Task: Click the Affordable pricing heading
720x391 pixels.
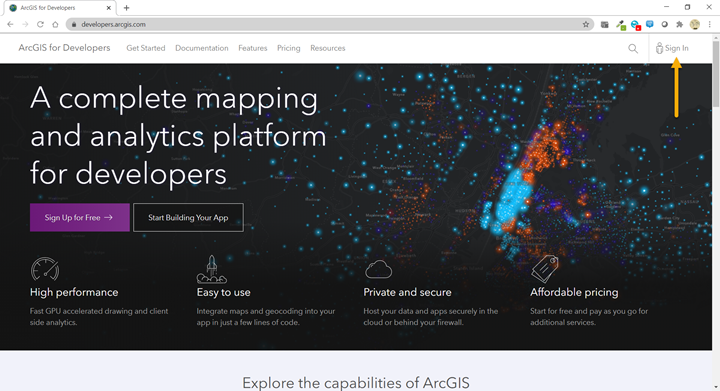Action: [574, 292]
